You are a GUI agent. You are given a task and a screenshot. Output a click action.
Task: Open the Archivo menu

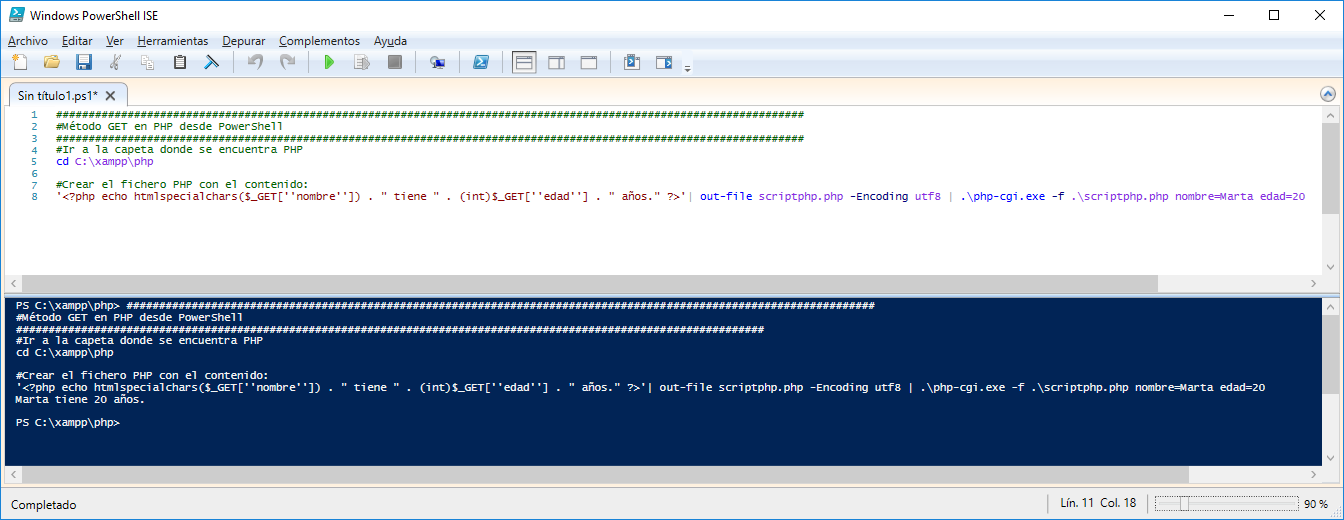[x=27, y=41]
